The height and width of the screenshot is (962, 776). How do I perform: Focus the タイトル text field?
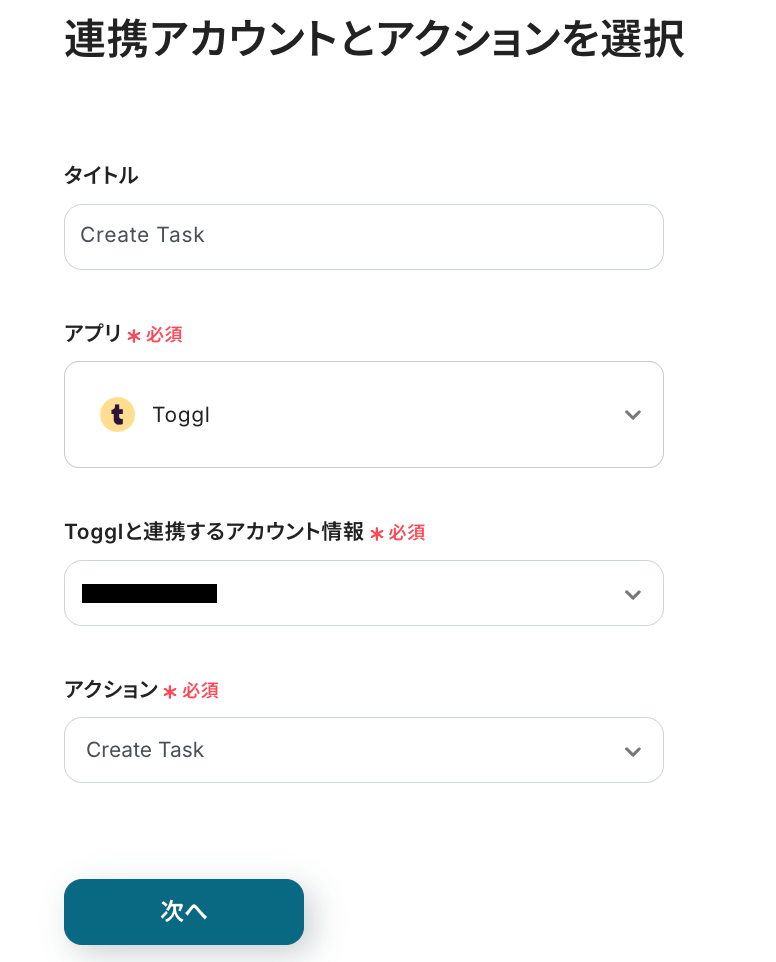[x=363, y=237]
